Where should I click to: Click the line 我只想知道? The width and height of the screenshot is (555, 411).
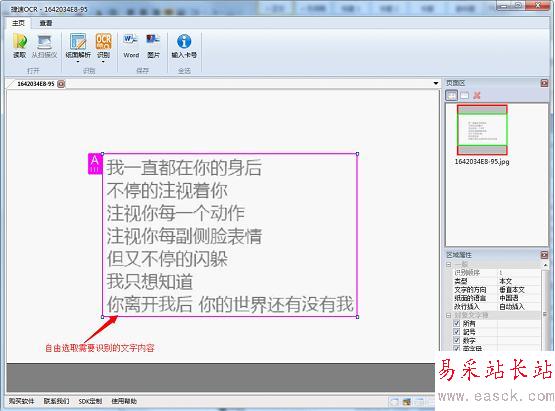click(150, 282)
